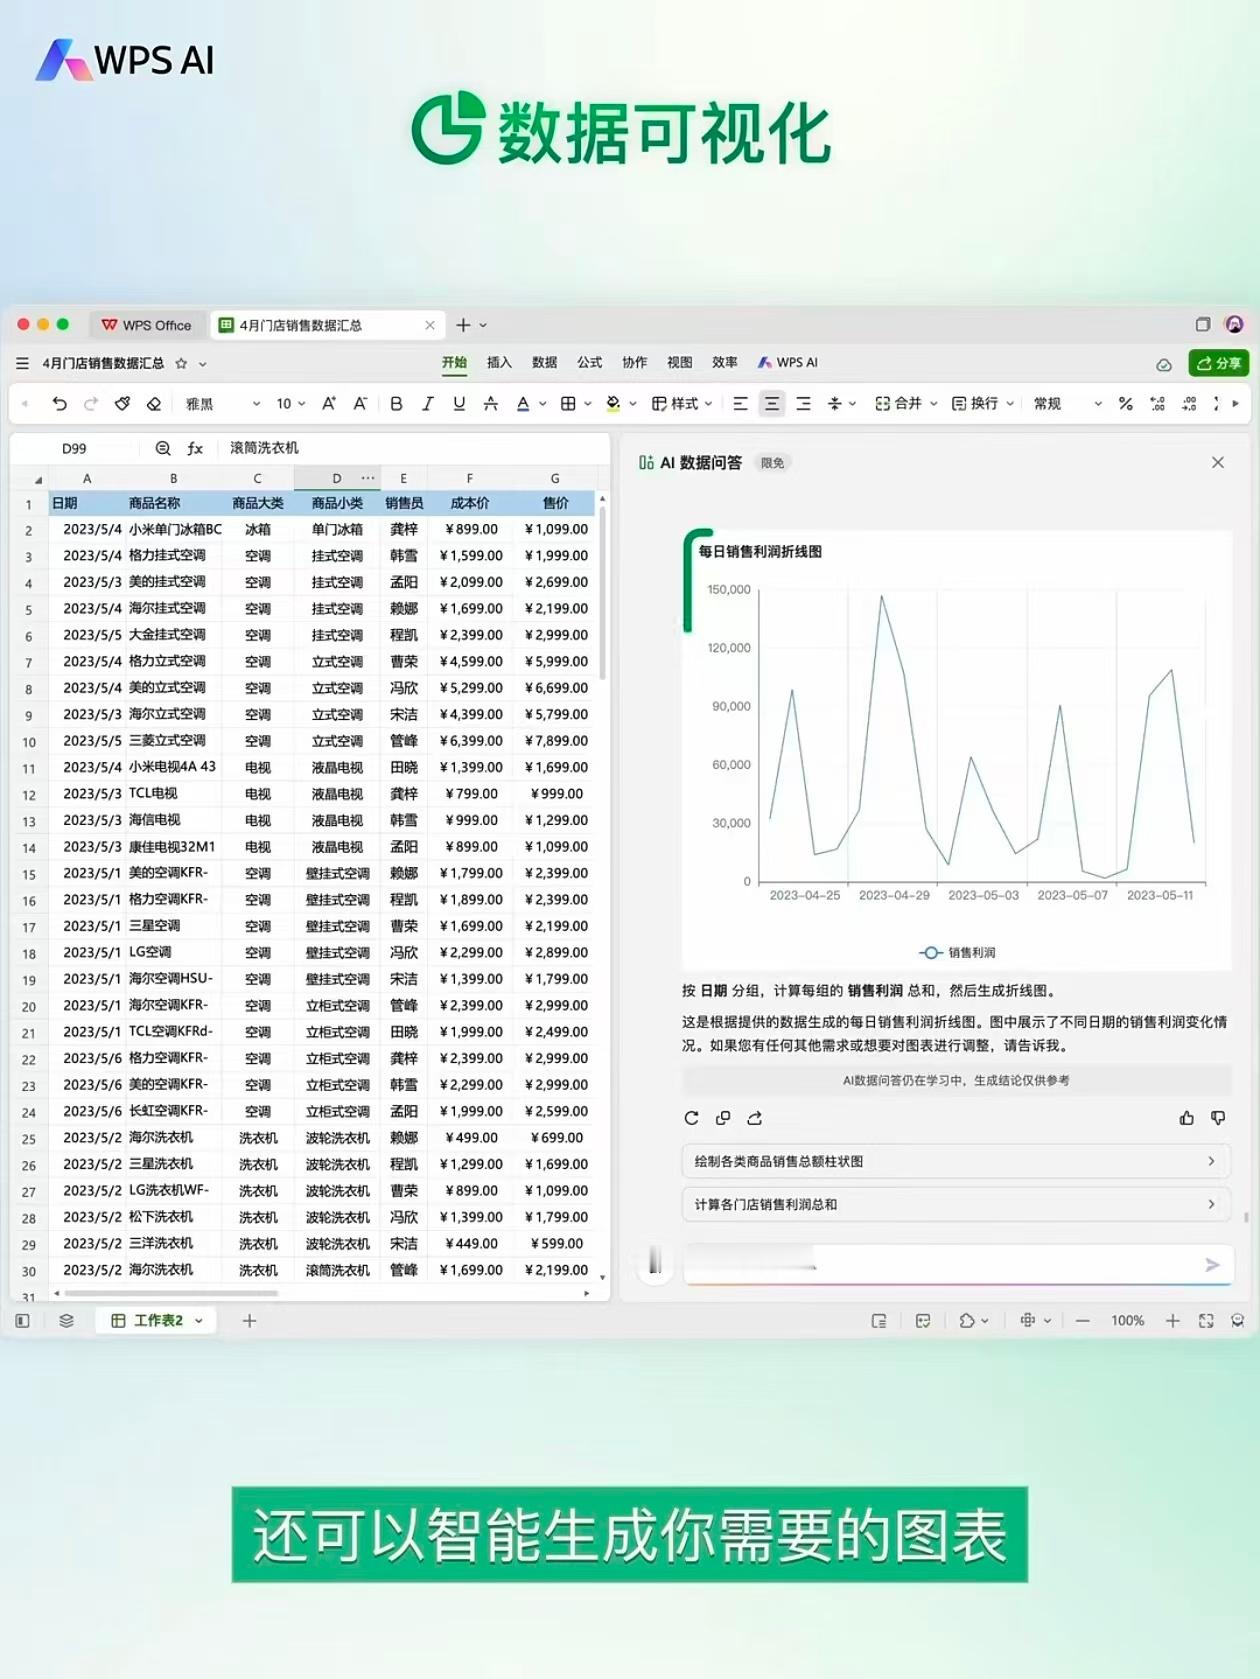This screenshot has height=1679, width=1260.
Task: Enter full screen view
Action: point(1206,1320)
